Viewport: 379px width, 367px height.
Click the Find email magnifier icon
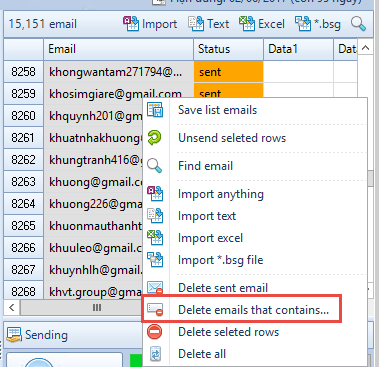coord(155,166)
